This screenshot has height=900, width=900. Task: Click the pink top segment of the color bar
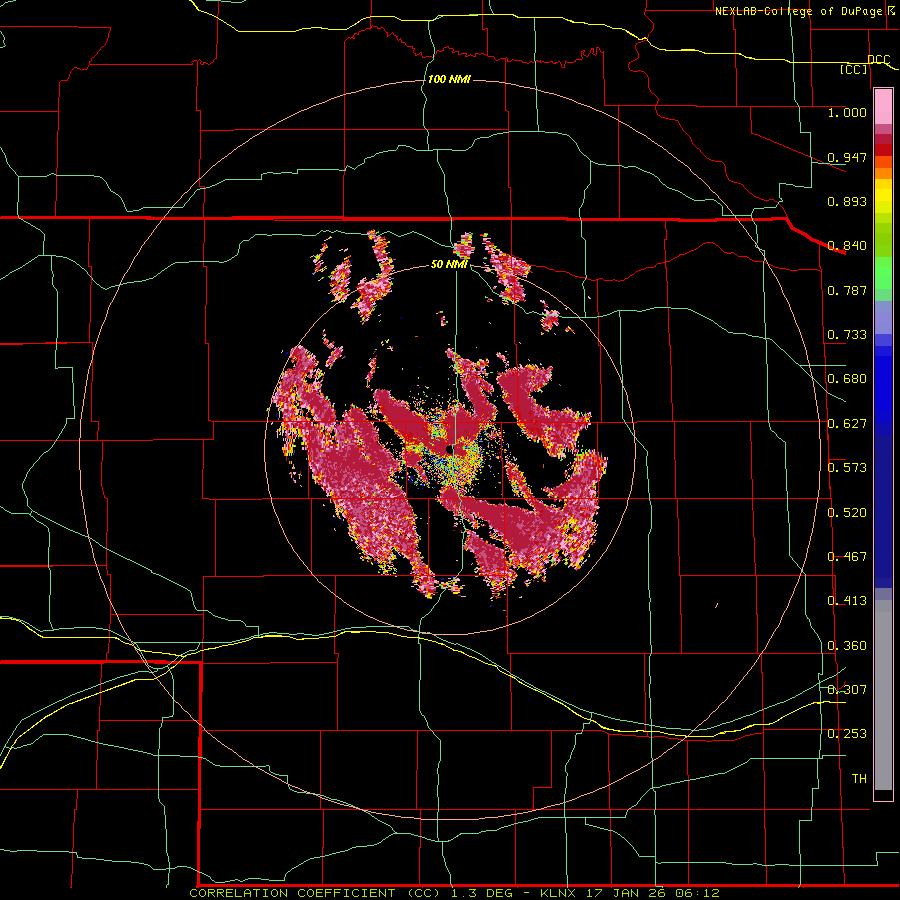[x=883, y=106]
